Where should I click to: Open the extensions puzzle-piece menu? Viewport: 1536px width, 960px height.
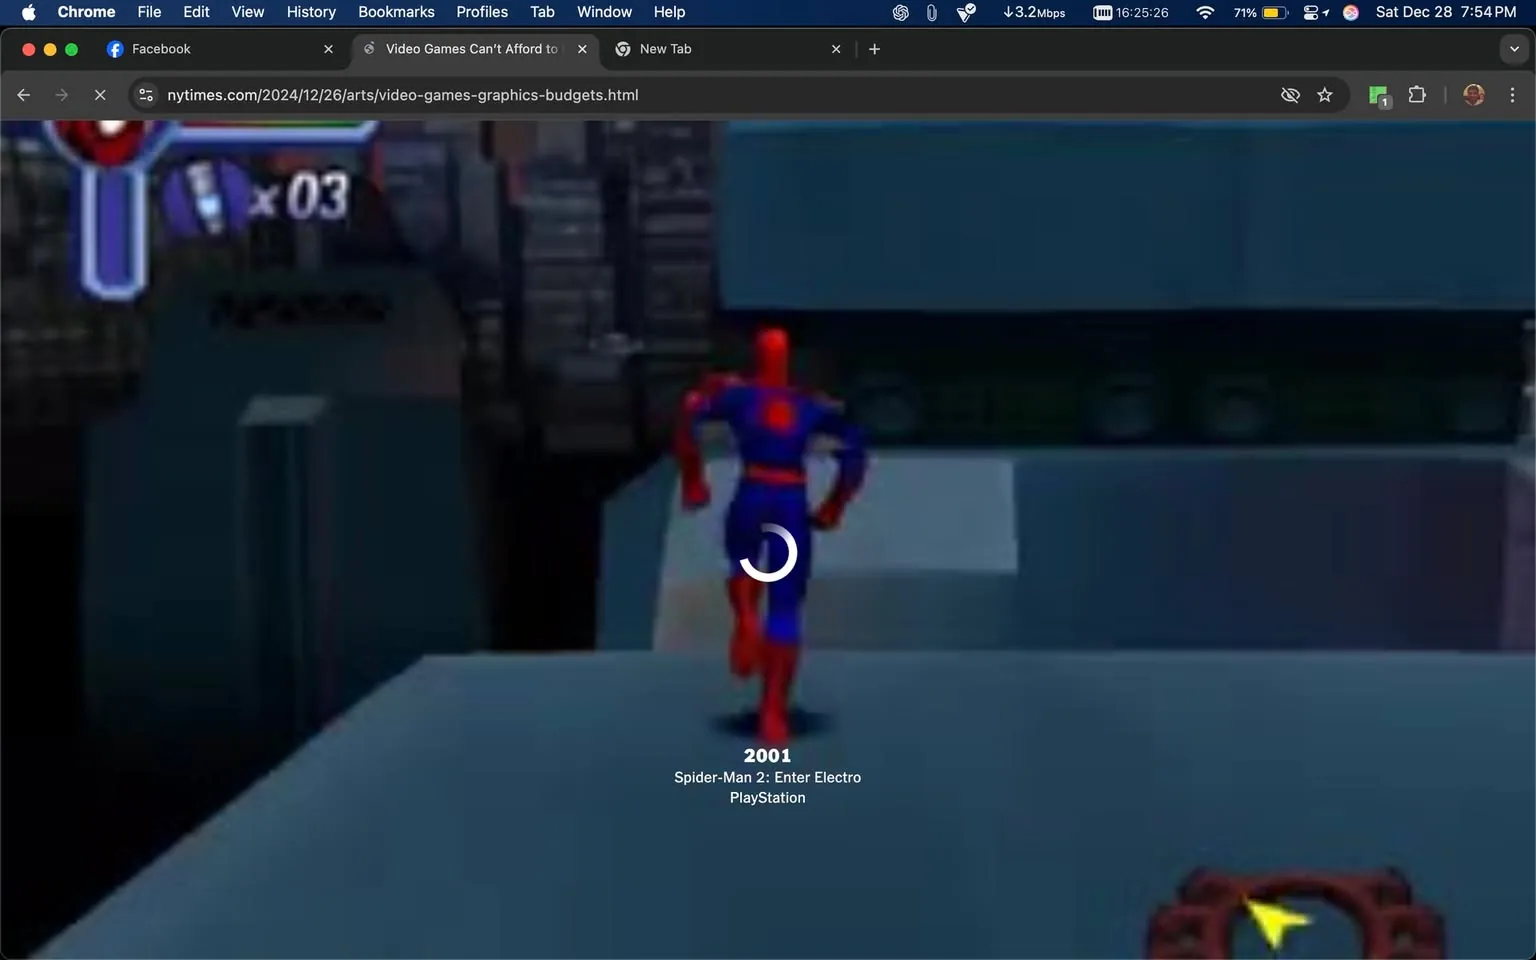coord(1416,94)
